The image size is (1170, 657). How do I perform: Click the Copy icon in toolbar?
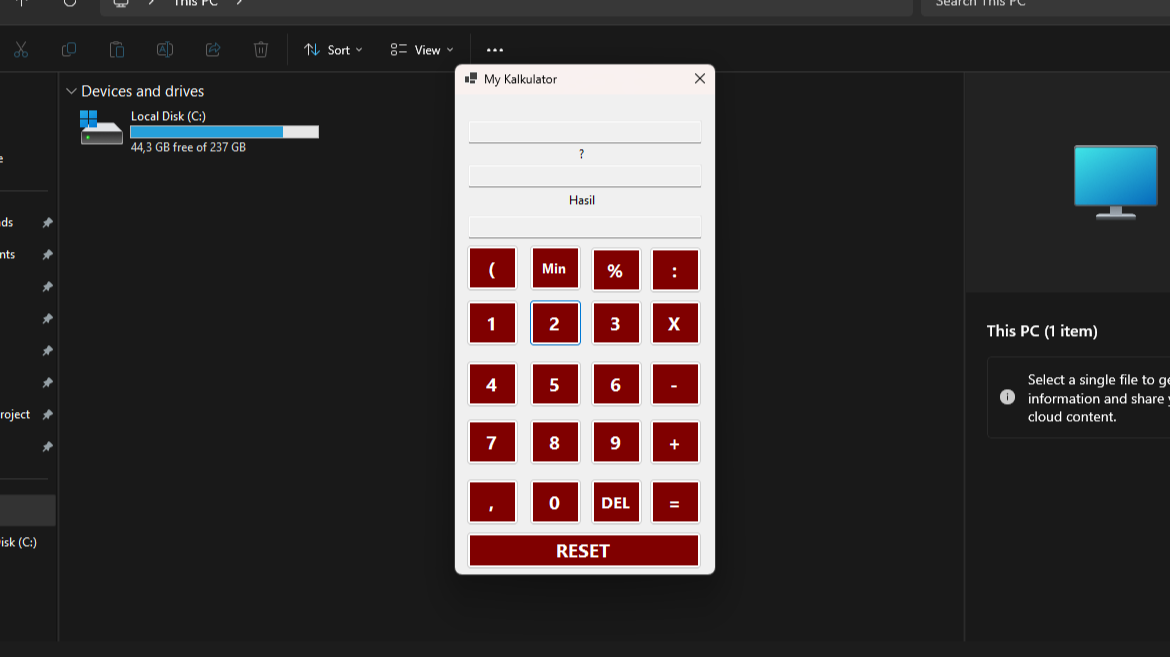[69, 50]
